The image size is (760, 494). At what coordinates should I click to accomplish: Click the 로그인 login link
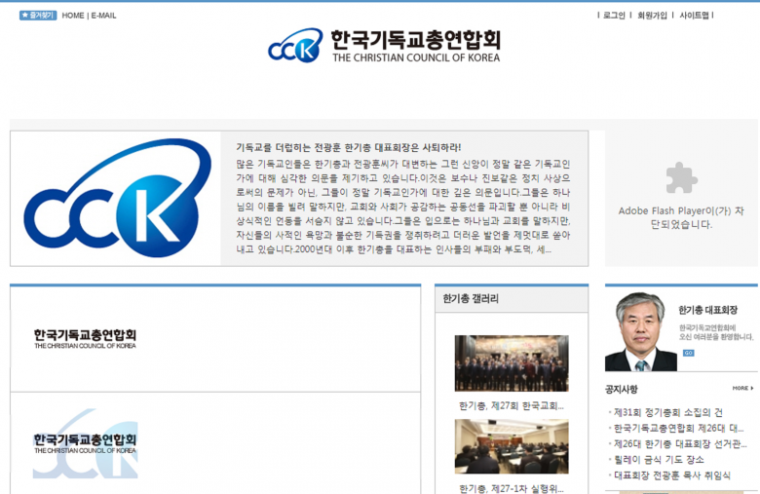click(x=614, y=16)
